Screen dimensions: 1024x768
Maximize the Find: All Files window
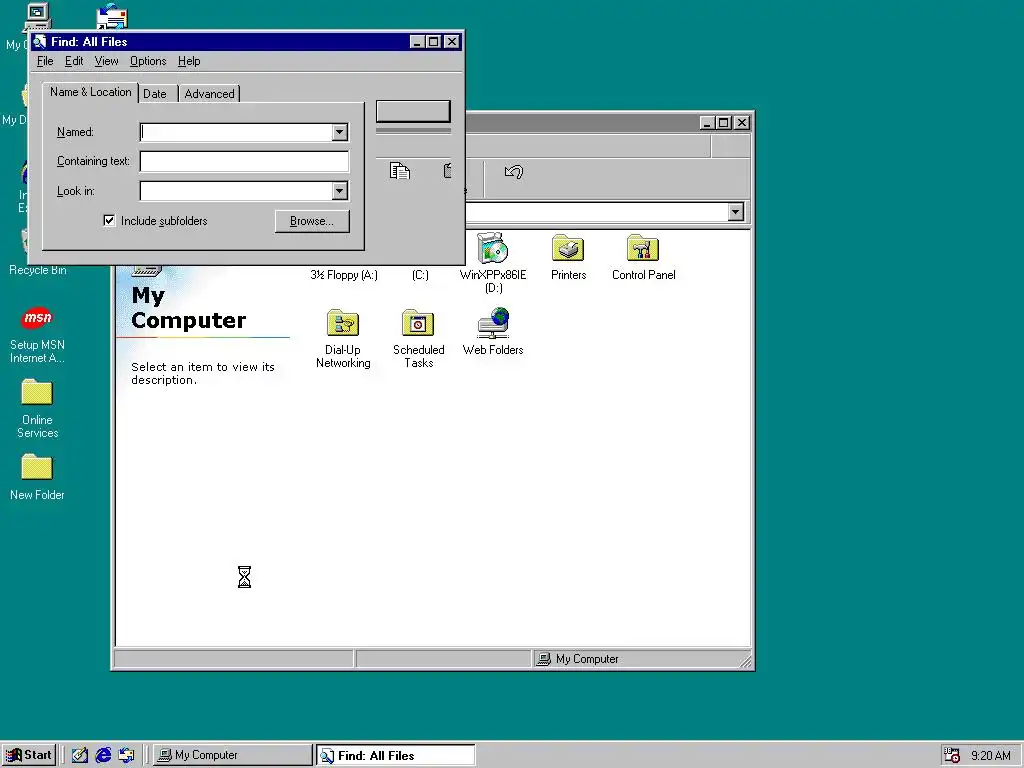[x=434, y=42]
